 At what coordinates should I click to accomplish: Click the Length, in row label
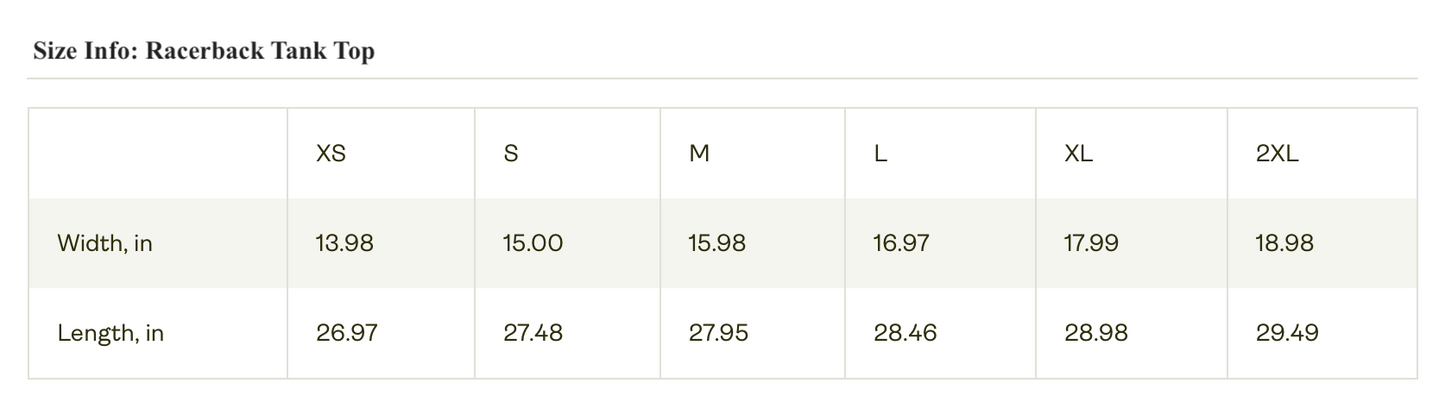click(110, 333)
